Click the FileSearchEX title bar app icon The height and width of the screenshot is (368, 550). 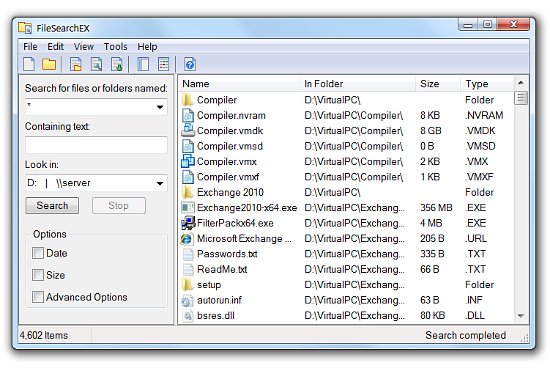click(25, 28)
